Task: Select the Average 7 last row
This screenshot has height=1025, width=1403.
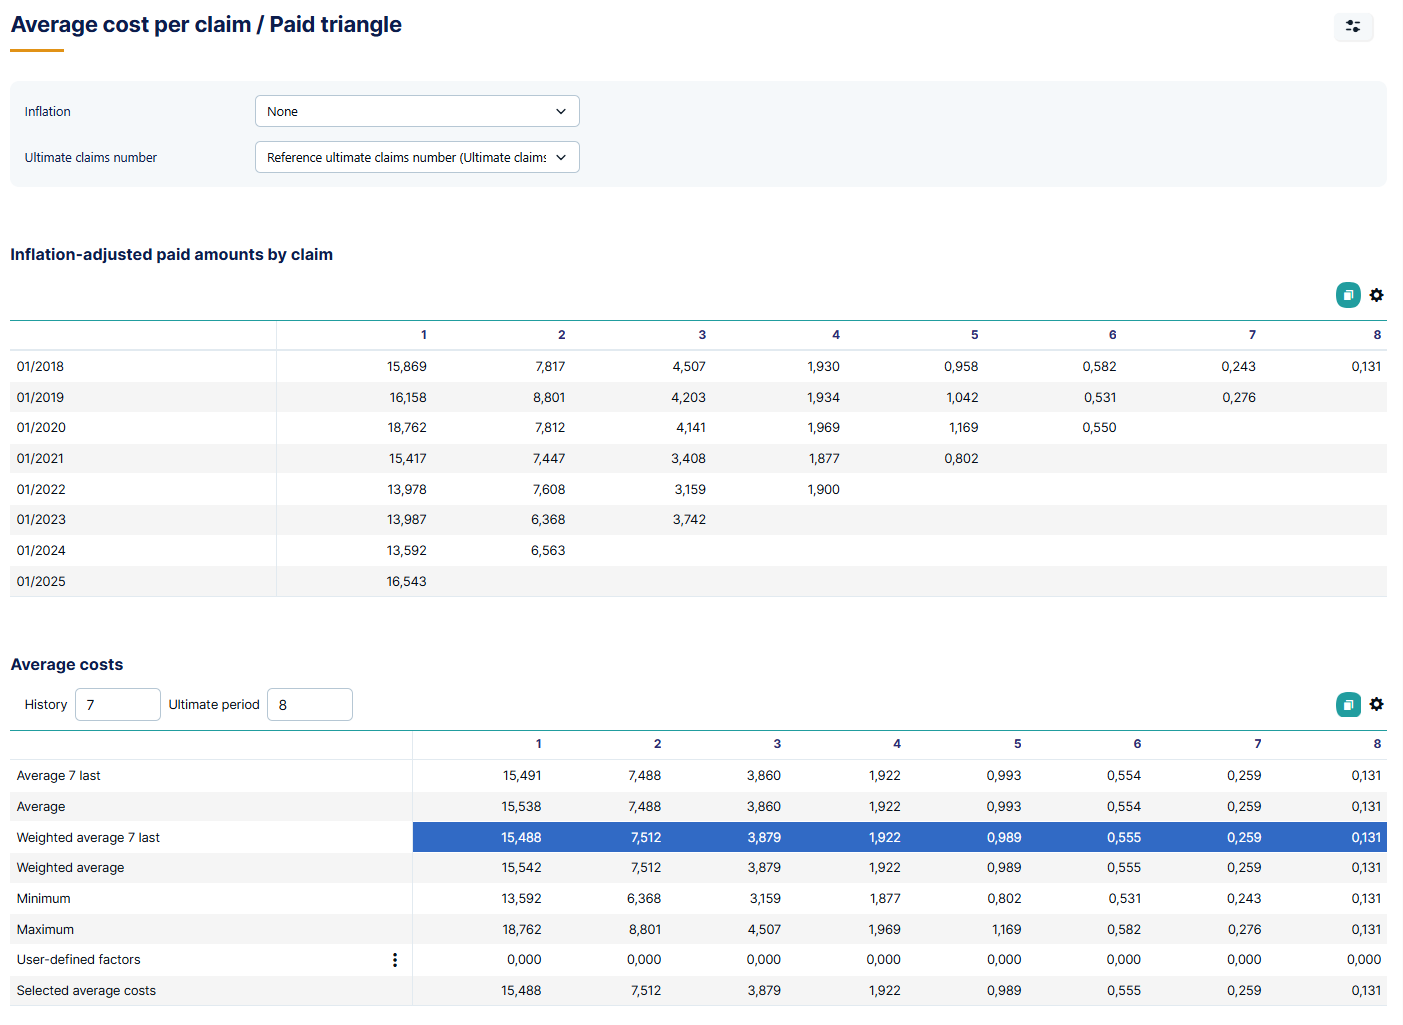Action: (700, 775)
